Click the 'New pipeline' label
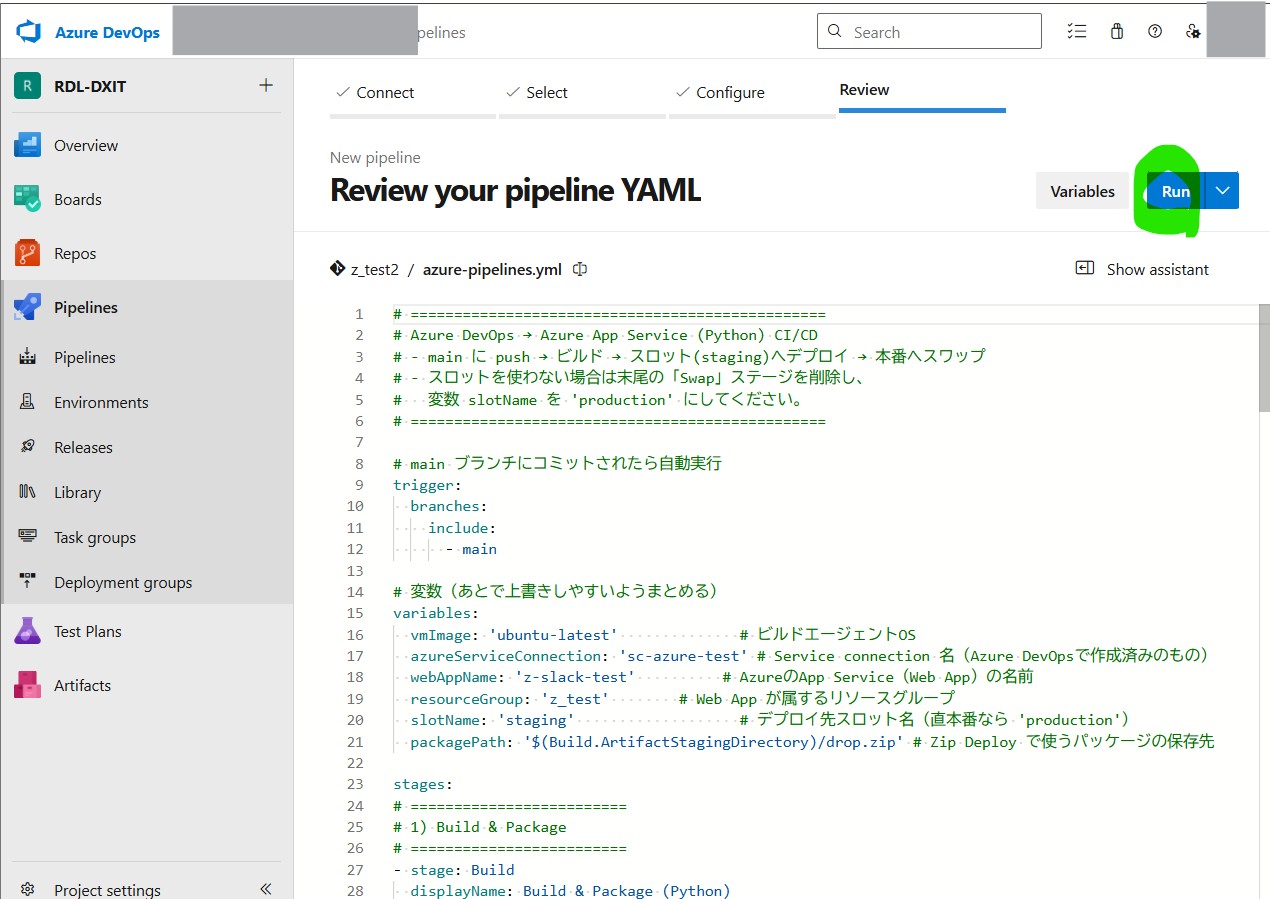The height and width of the screenshot is (899, 1270). (x=375, y=157)
